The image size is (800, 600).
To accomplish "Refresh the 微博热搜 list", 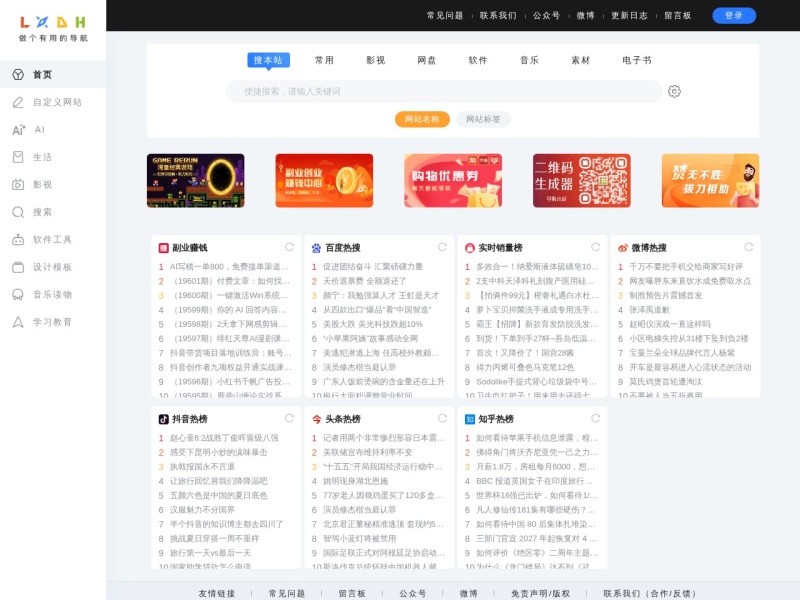I will 748,247.
